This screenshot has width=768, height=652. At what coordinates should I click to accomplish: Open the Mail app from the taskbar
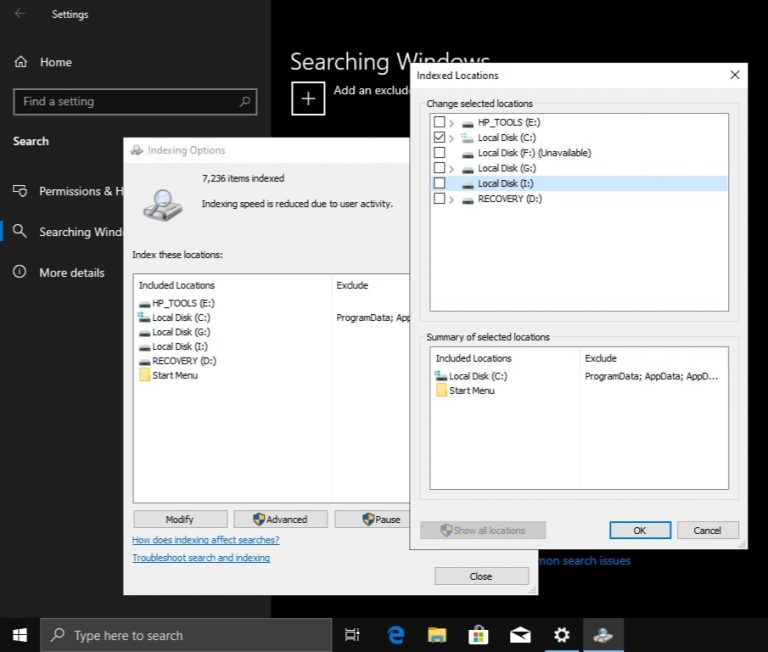[520, 634]
